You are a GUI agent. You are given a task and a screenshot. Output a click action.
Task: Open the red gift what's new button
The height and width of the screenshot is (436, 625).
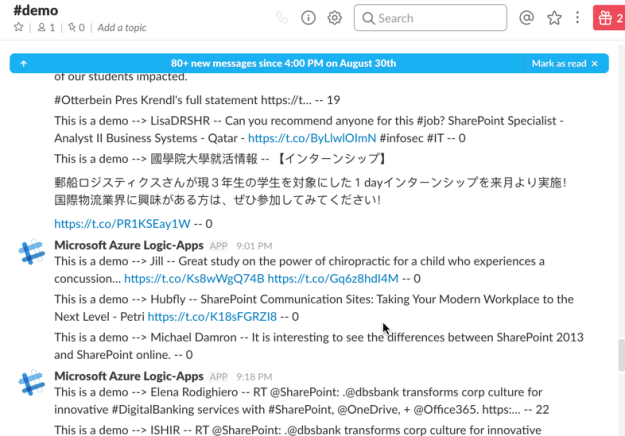click(609, 18)
